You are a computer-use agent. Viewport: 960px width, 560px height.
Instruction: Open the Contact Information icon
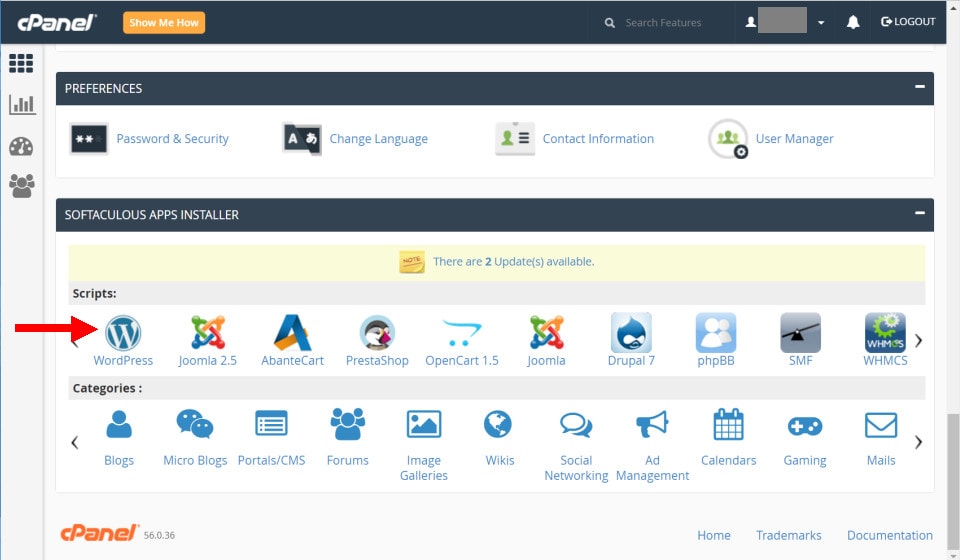point(515,139)
